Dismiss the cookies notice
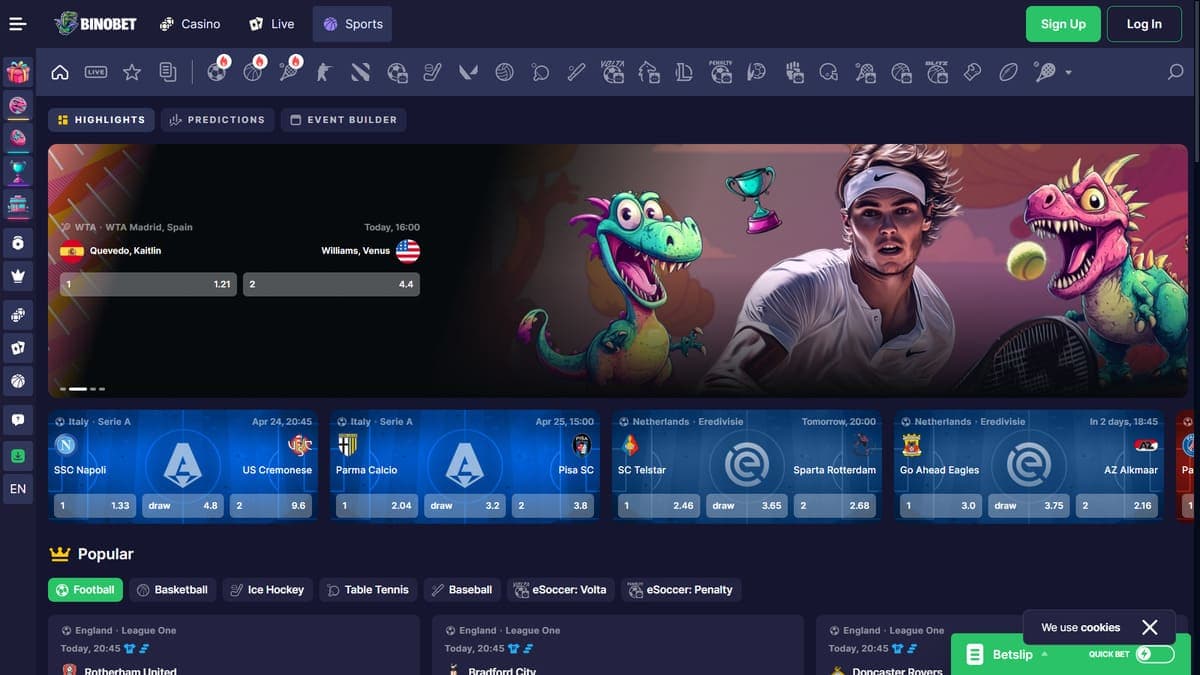1200x675 pixels. click(1150, 627)
